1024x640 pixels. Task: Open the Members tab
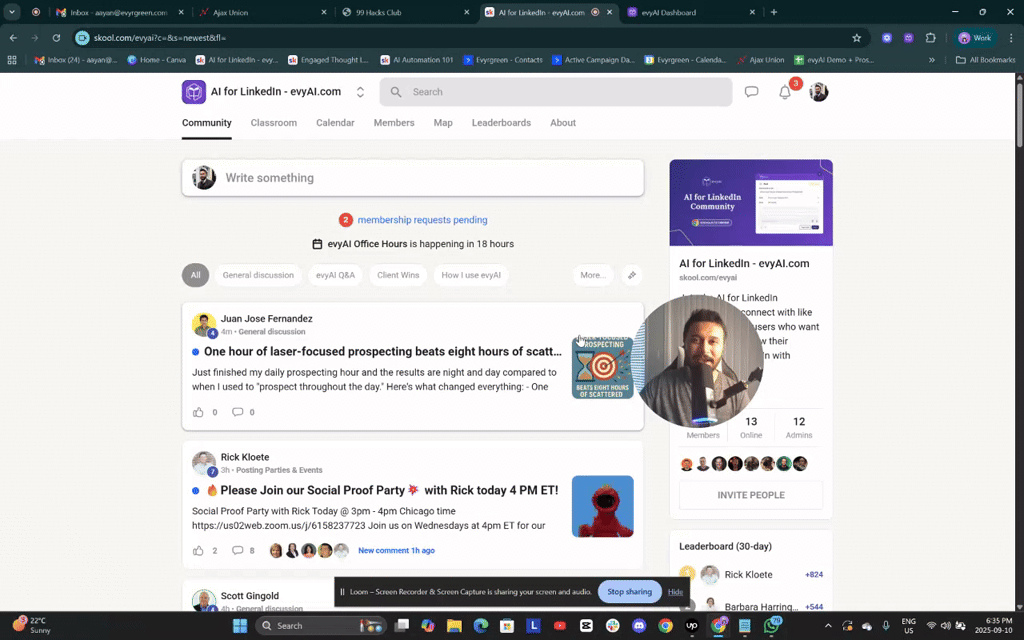pyautogui.click(x=394, y=123)
